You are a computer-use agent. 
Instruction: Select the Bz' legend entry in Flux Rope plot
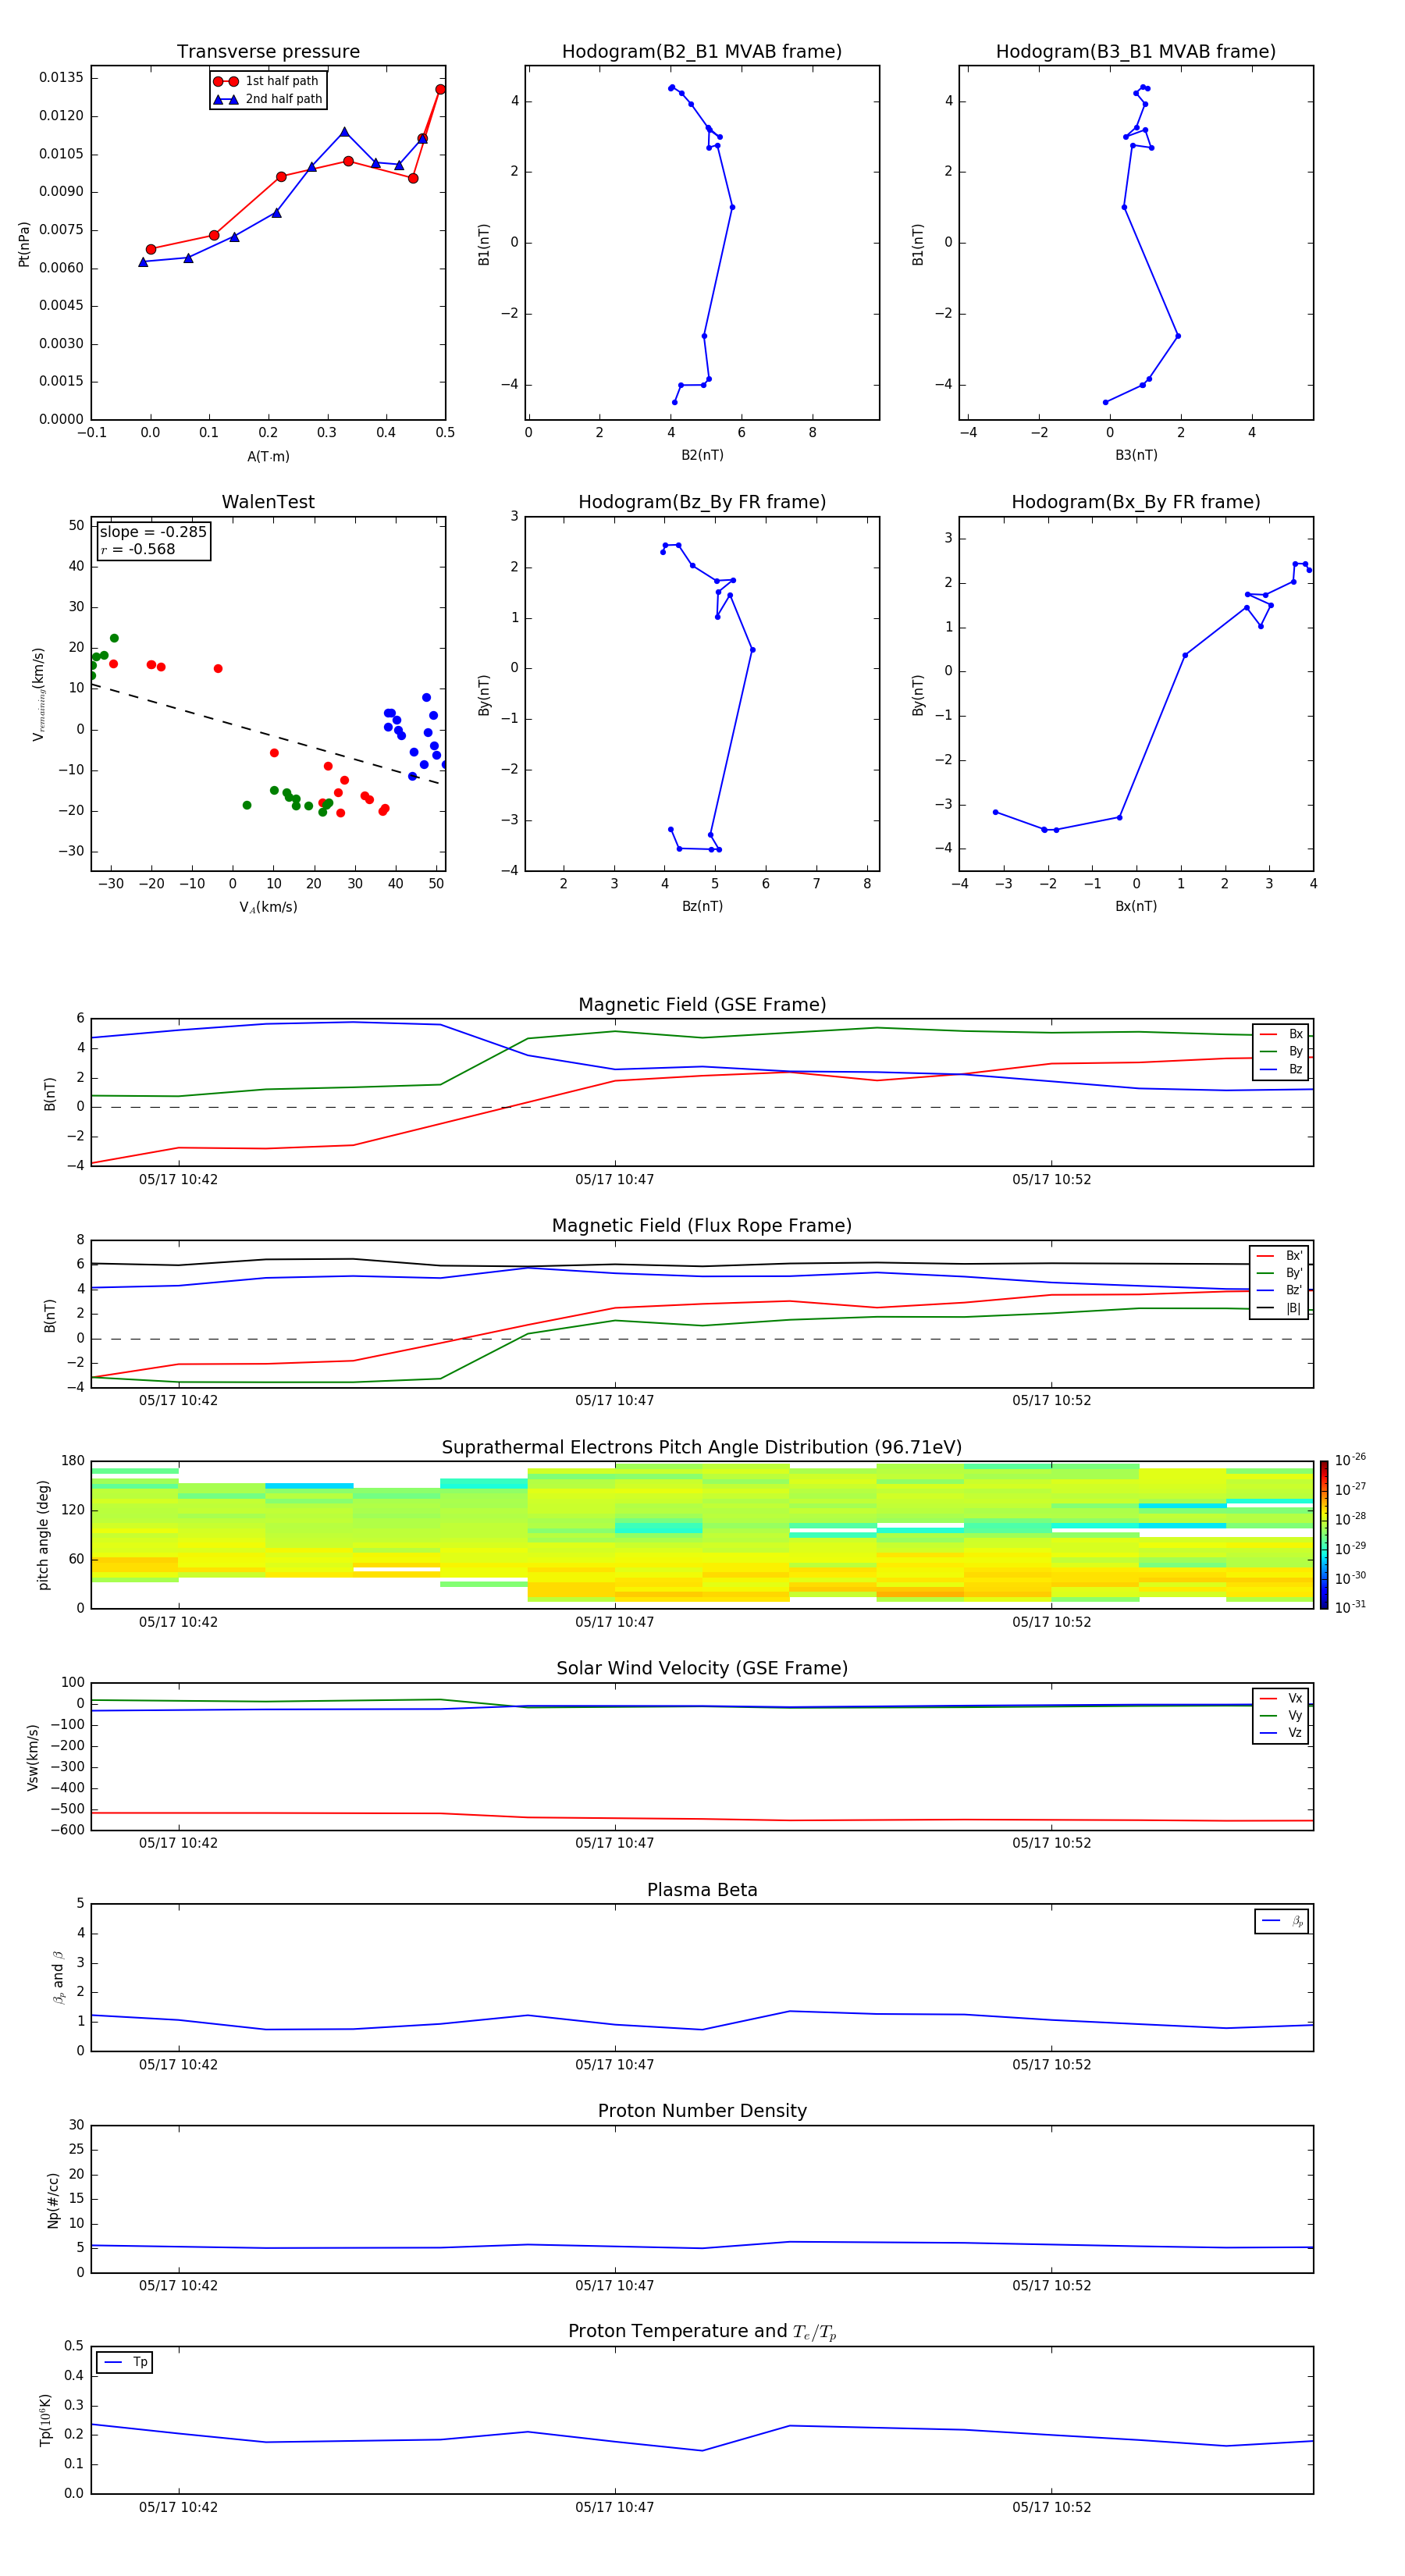(1279, 1290)
